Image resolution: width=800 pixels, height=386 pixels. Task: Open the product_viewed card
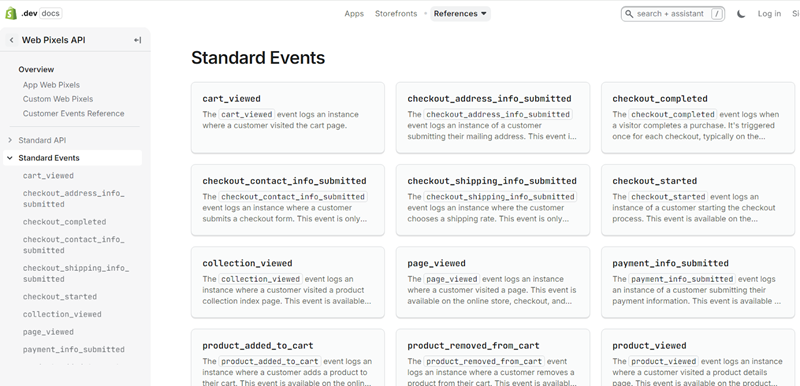[x=698, y=358]
